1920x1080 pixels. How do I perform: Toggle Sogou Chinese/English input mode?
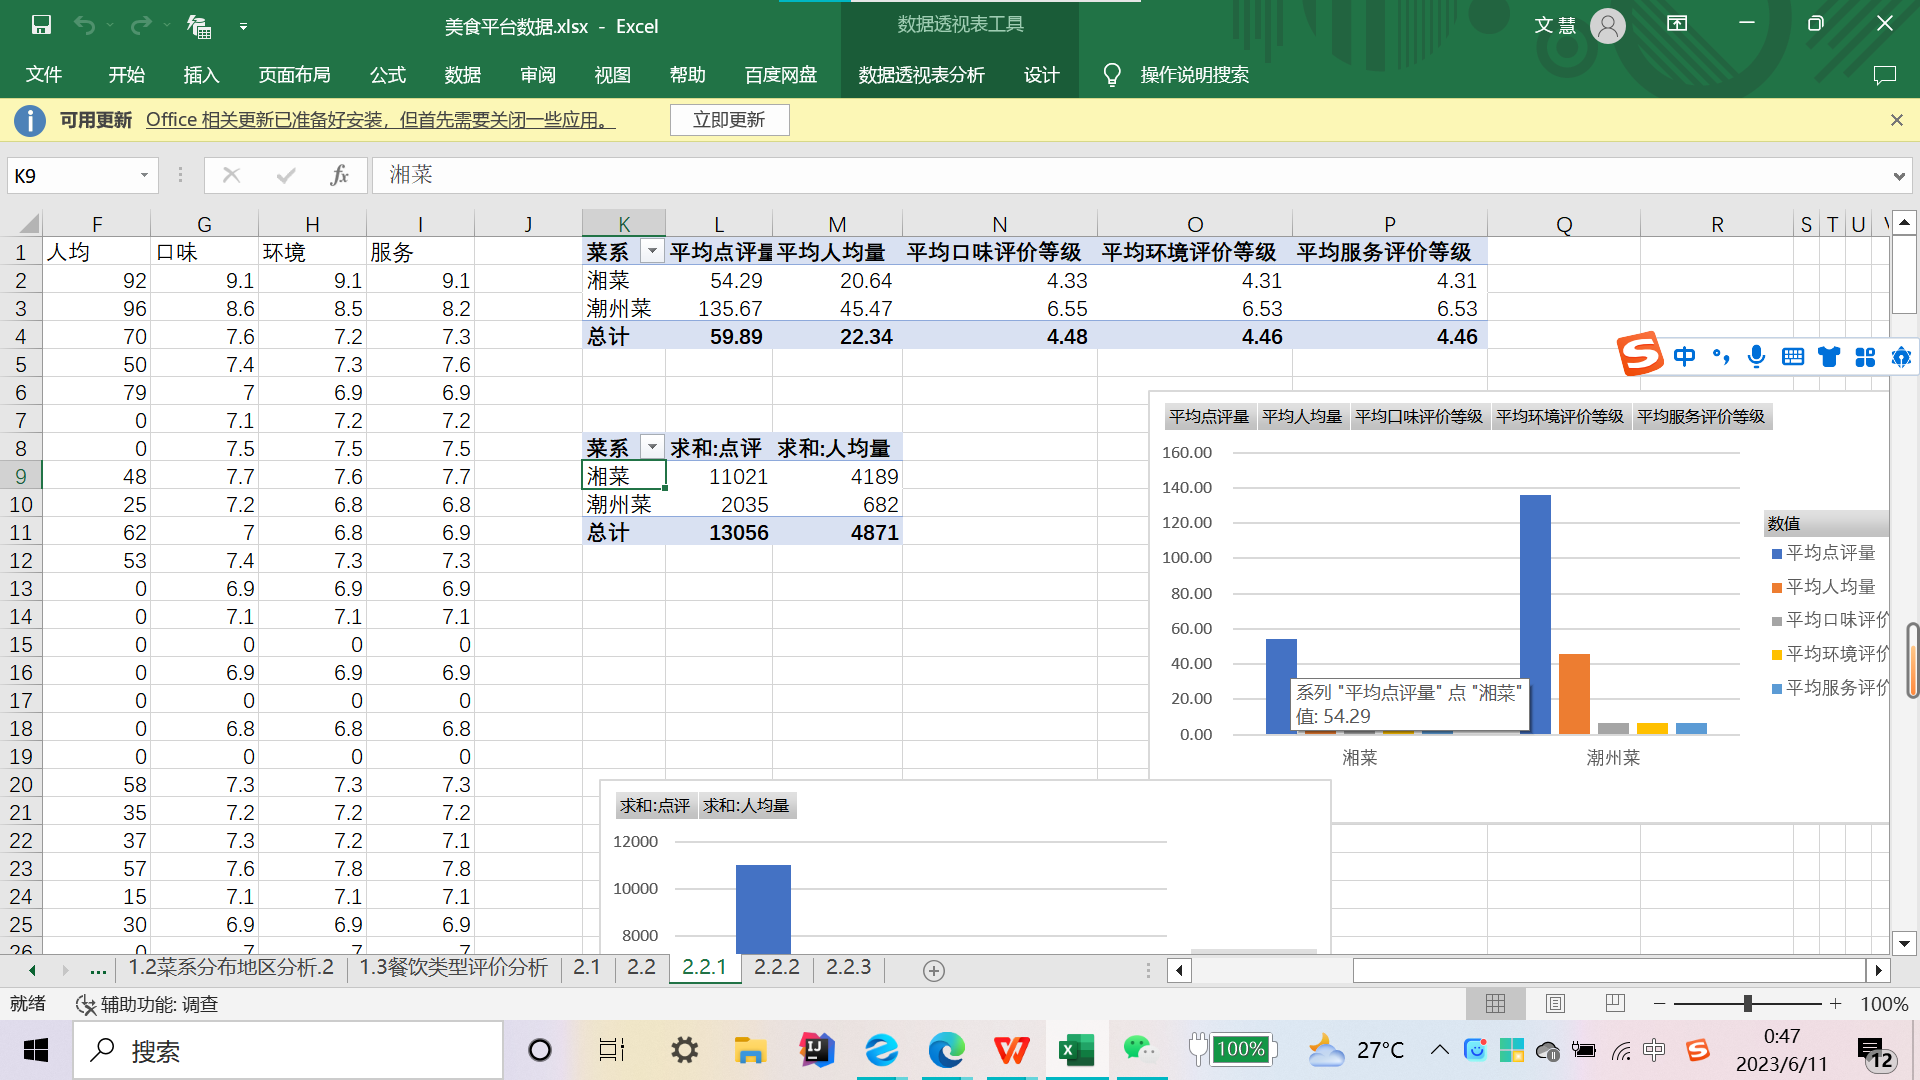point(1685,357)
